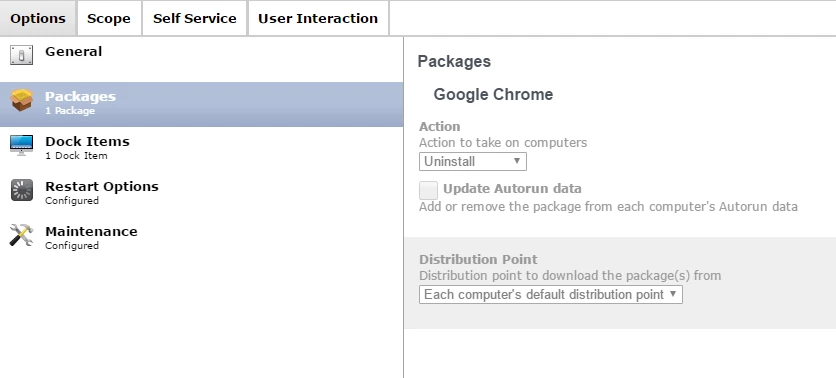Click the Maintenance wrench and hammer icon

[21, 235]
